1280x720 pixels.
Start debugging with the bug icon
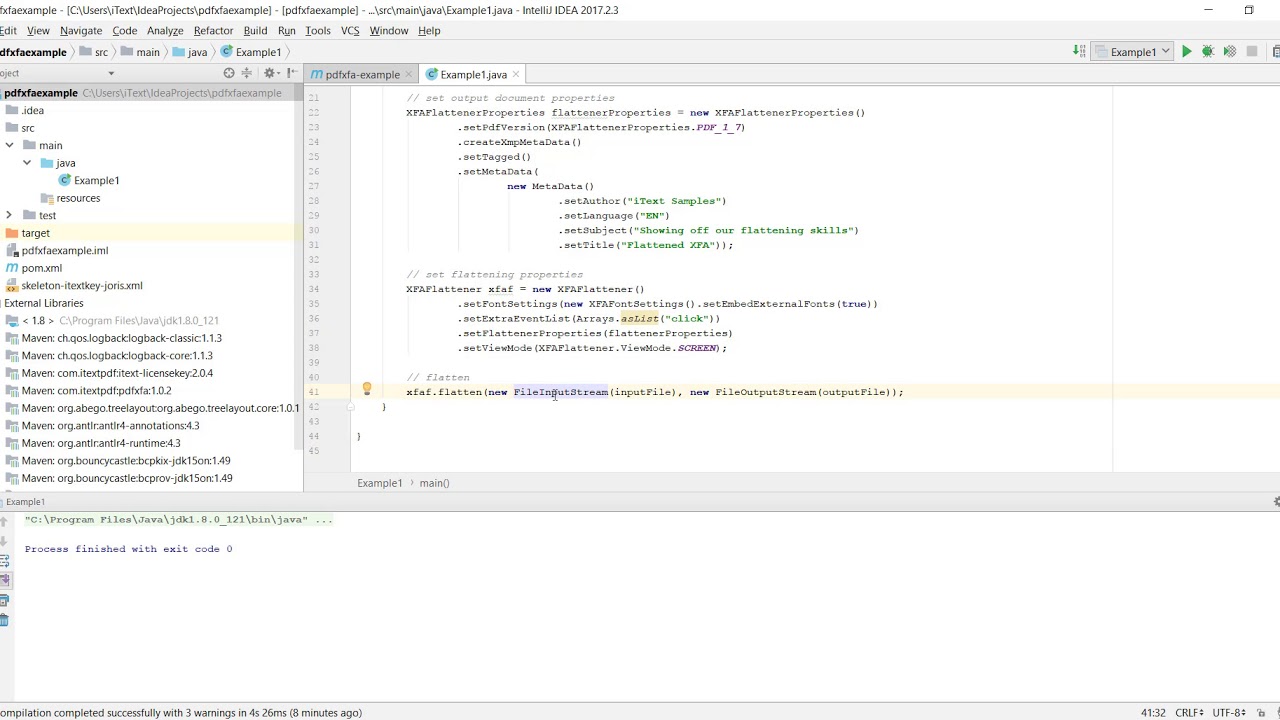(x=1208, y=52)
